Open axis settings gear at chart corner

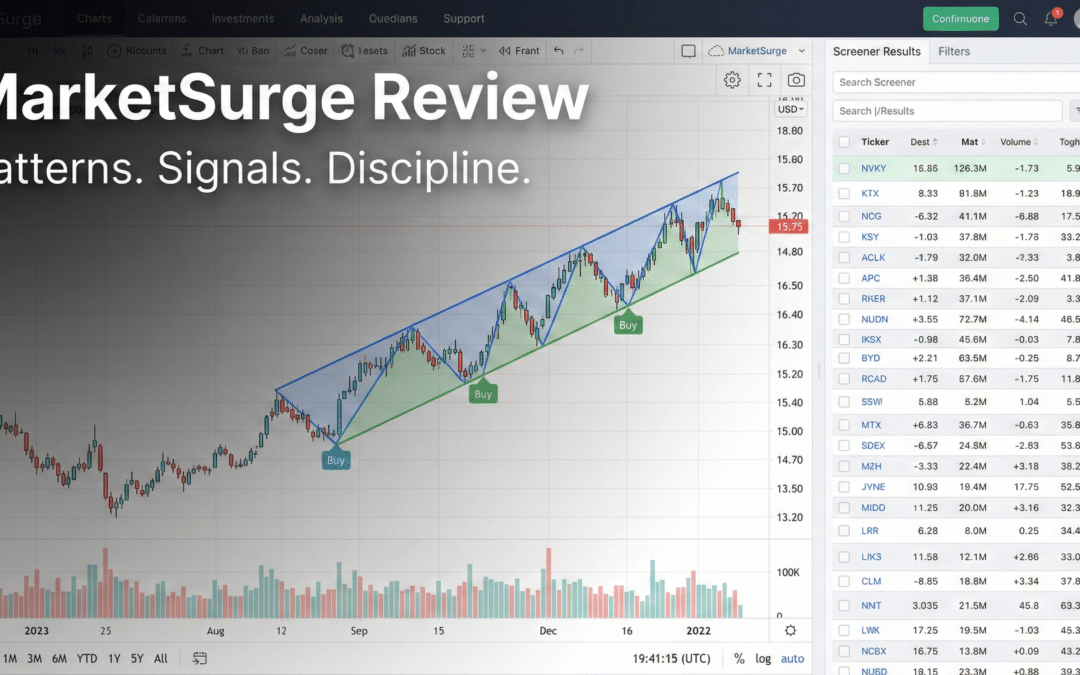(790, 630)
